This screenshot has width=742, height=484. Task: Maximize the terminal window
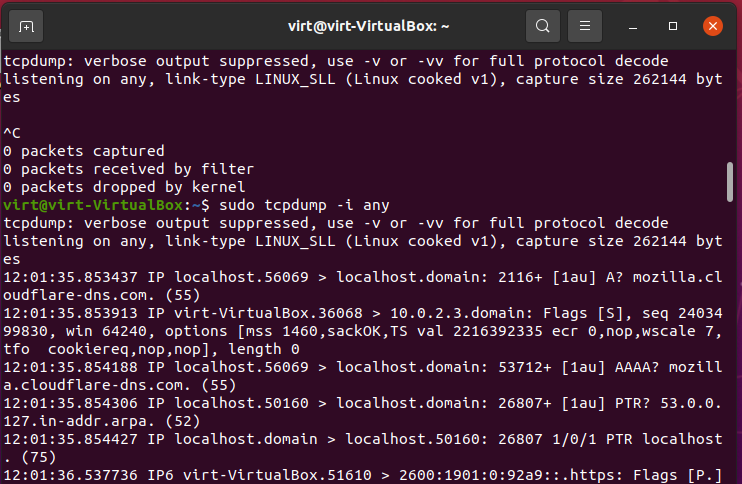click(673, 26)
